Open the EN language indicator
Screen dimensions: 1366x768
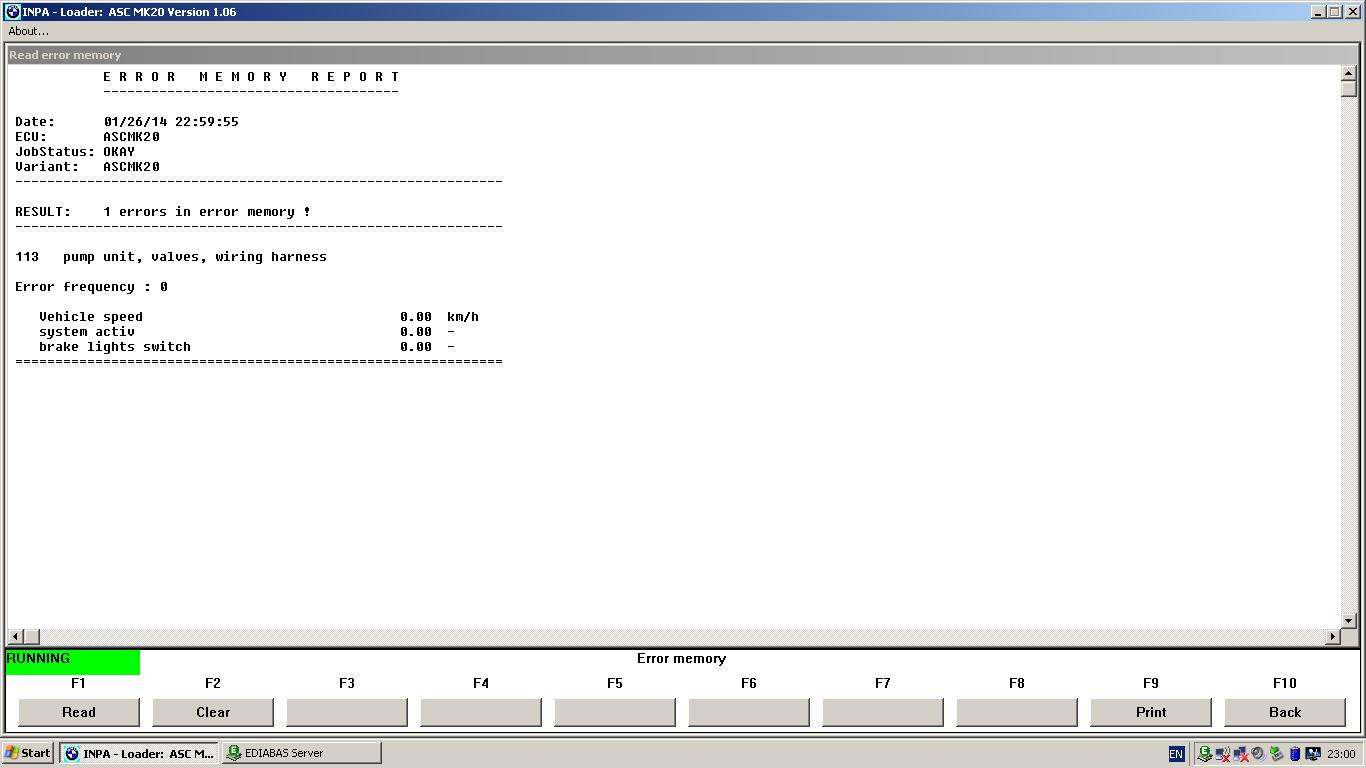coord(1176,754)
